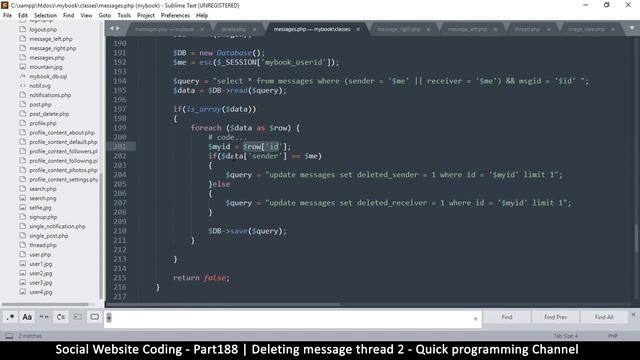Open signup.php in sidebar
Viewport: 640px width, 360px height.
click(43, 217)
